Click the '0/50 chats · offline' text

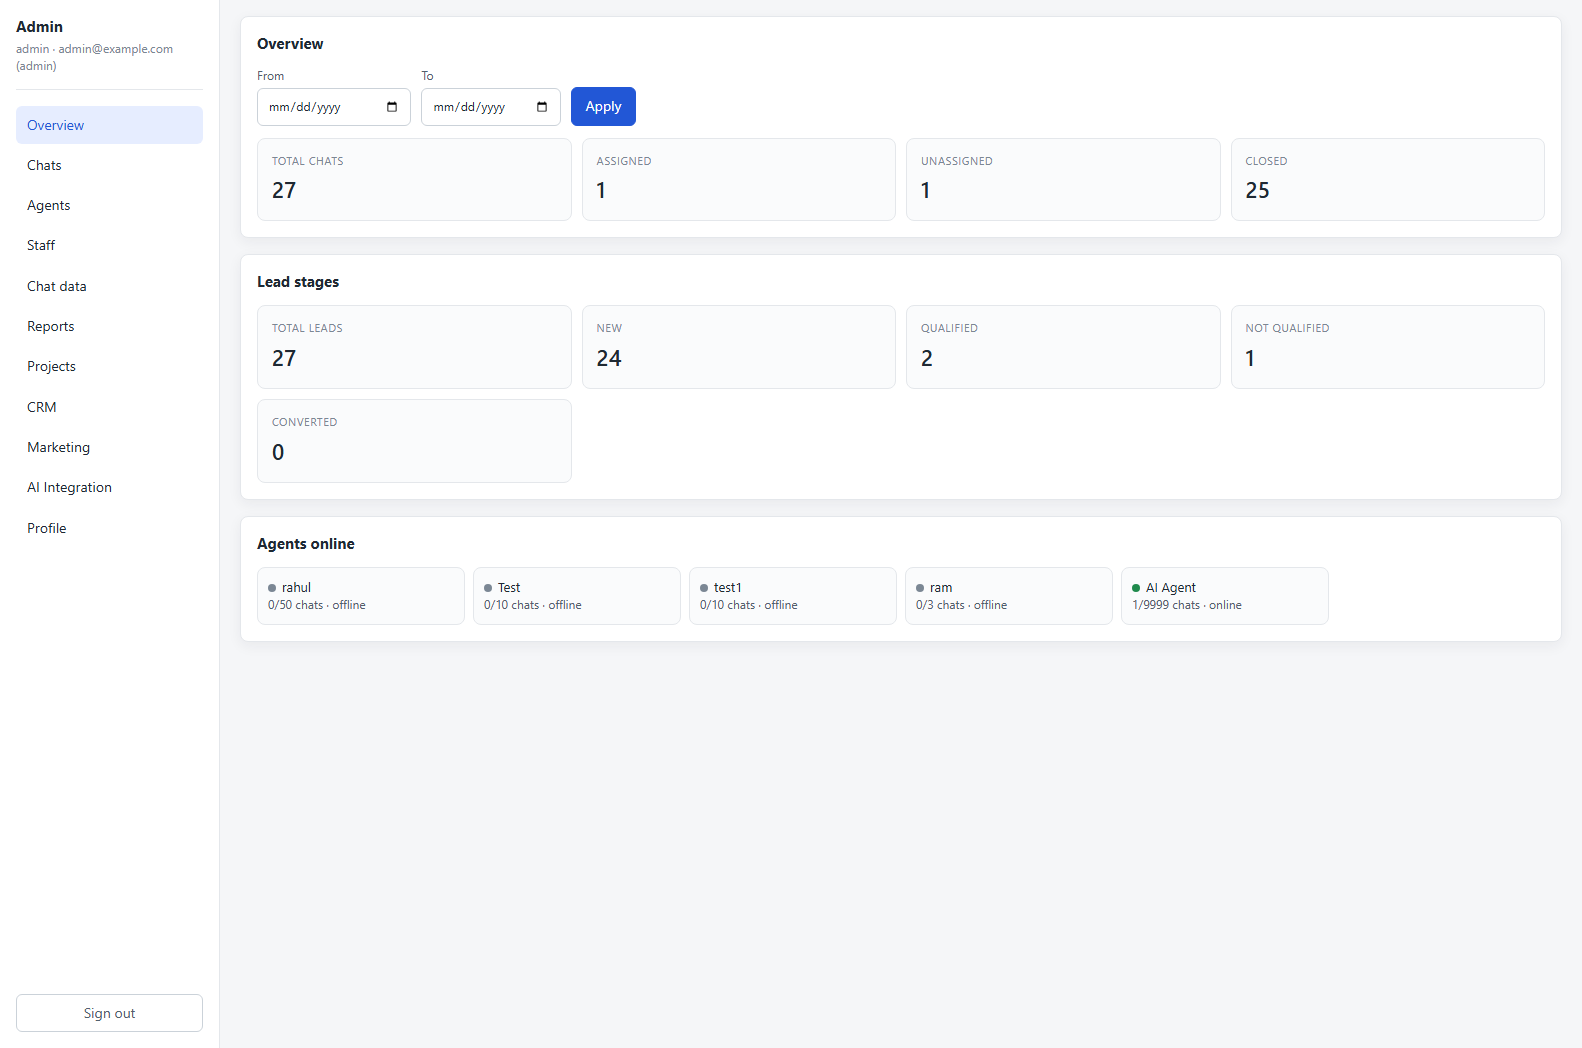tap(317, 605)
